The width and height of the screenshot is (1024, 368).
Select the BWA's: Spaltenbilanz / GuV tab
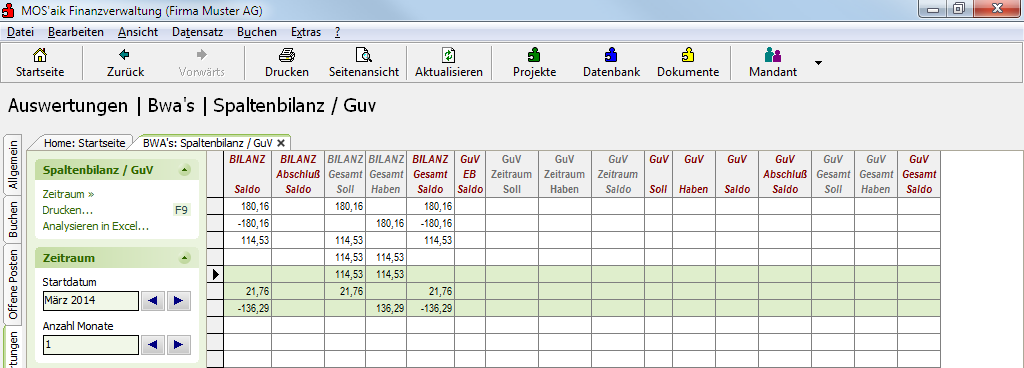click(208, 142)
